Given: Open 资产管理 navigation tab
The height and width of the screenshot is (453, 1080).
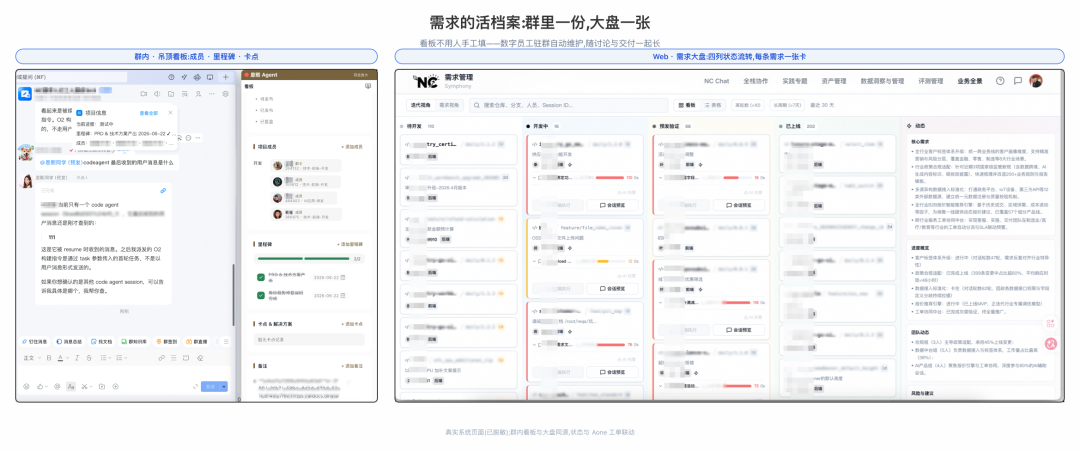Looking at the screenshot, I should click(833, 81).
